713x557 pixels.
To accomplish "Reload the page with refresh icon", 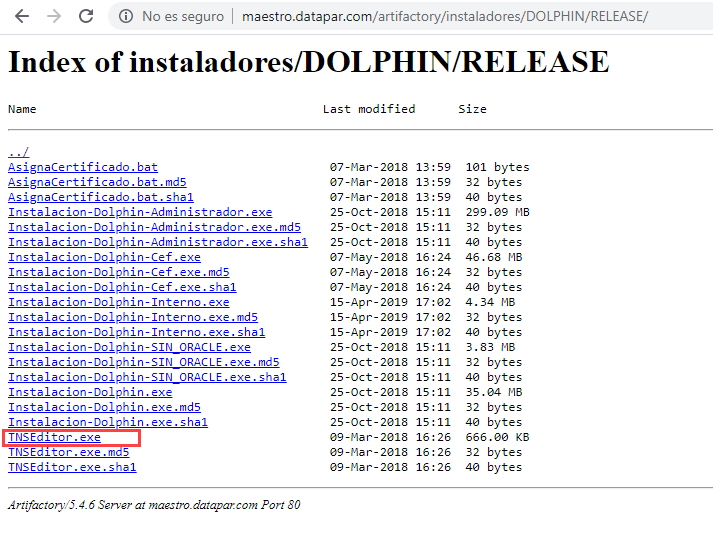I will [x=86, y=16].
